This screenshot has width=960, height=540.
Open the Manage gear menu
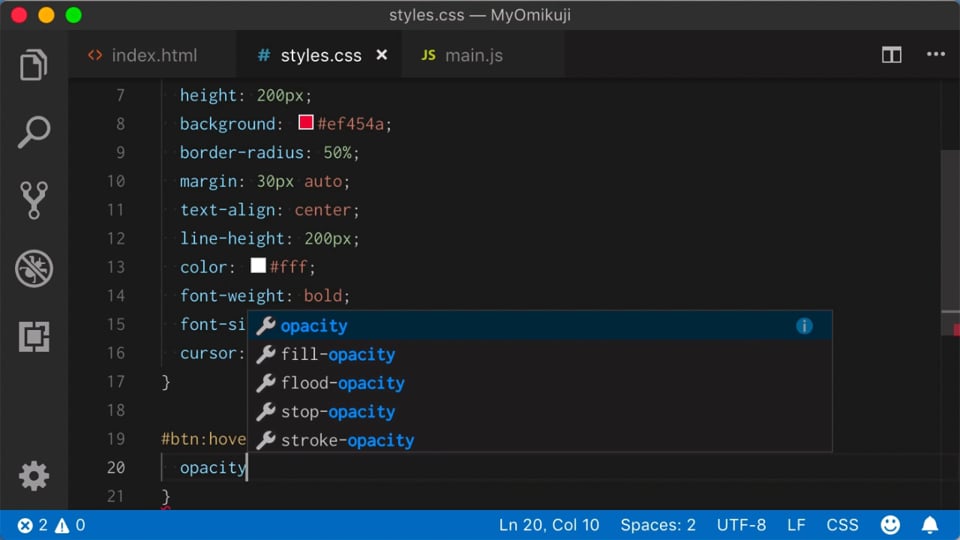tap(34, 475)
